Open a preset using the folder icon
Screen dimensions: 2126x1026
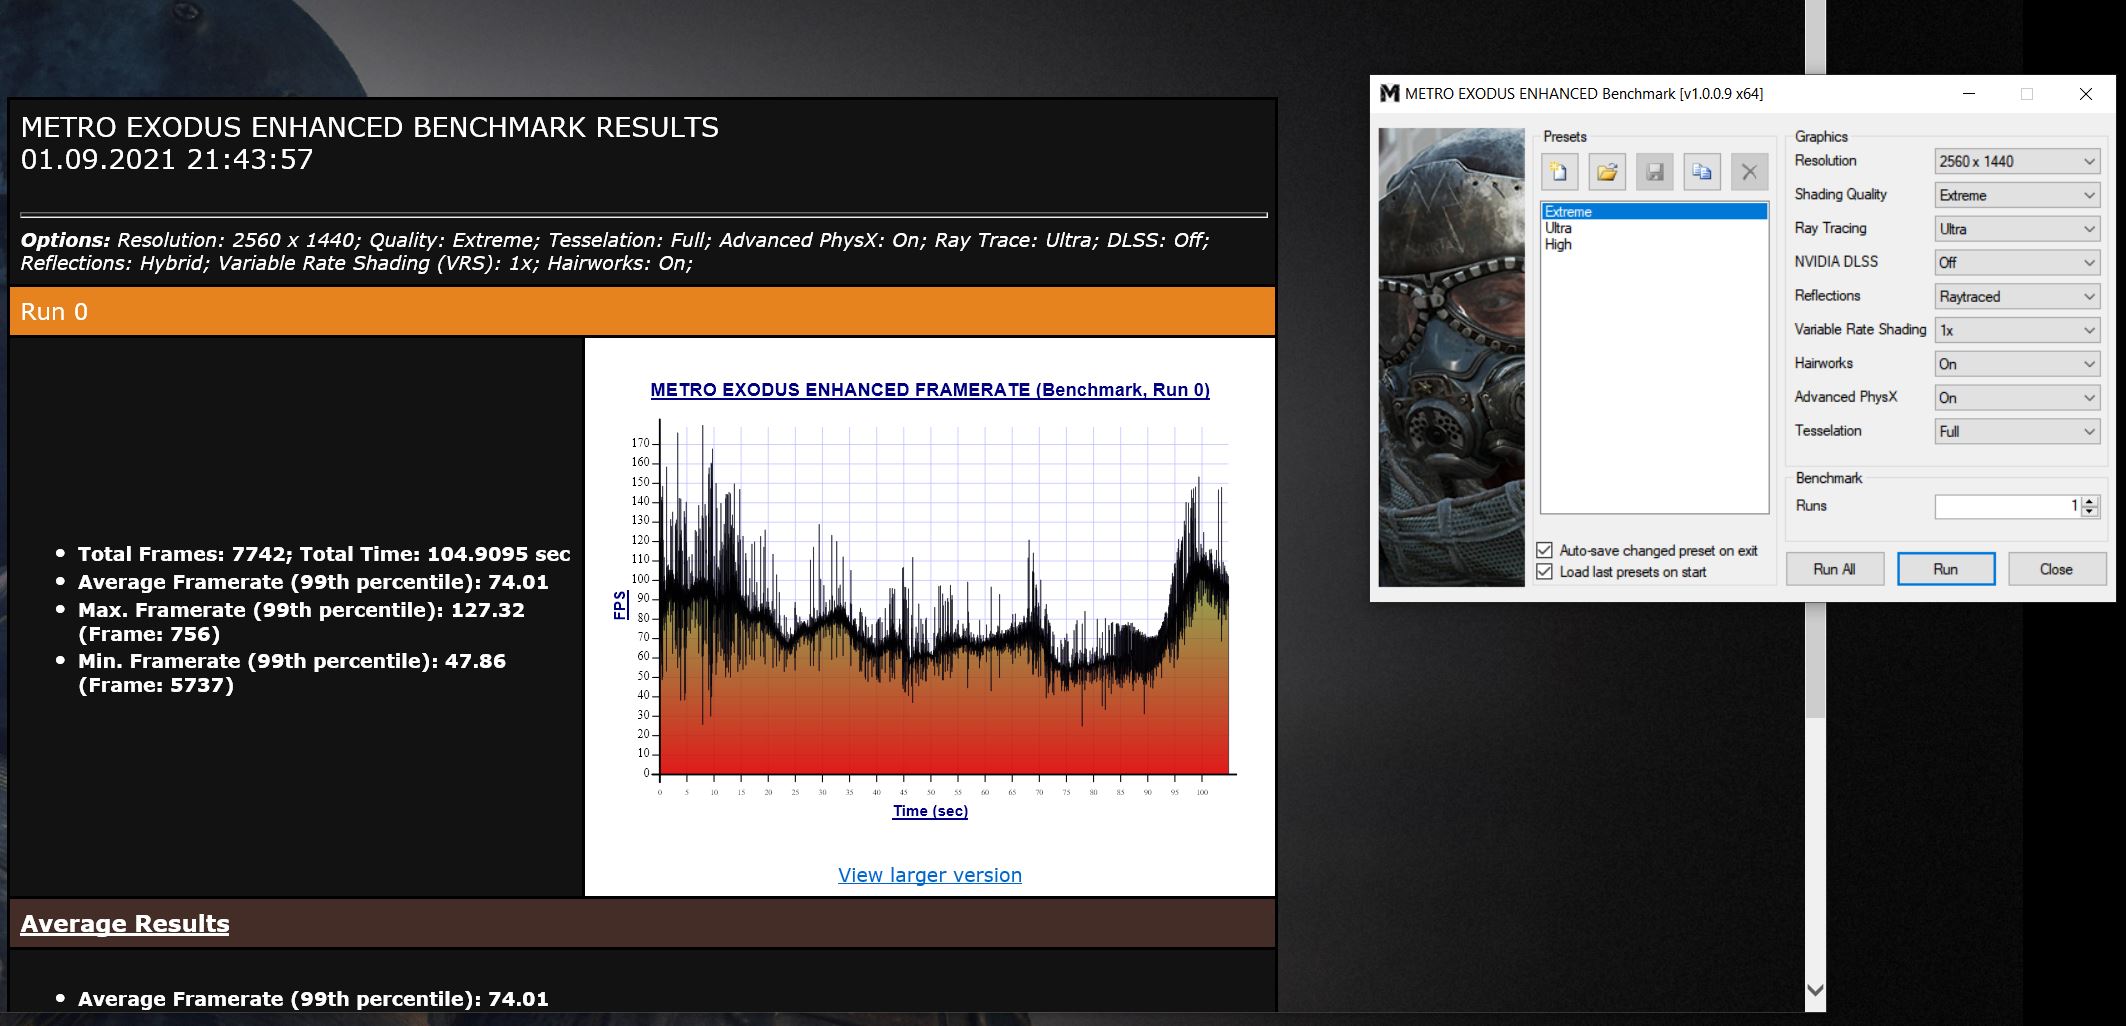pyautogui.click(x=1607, y=172)
